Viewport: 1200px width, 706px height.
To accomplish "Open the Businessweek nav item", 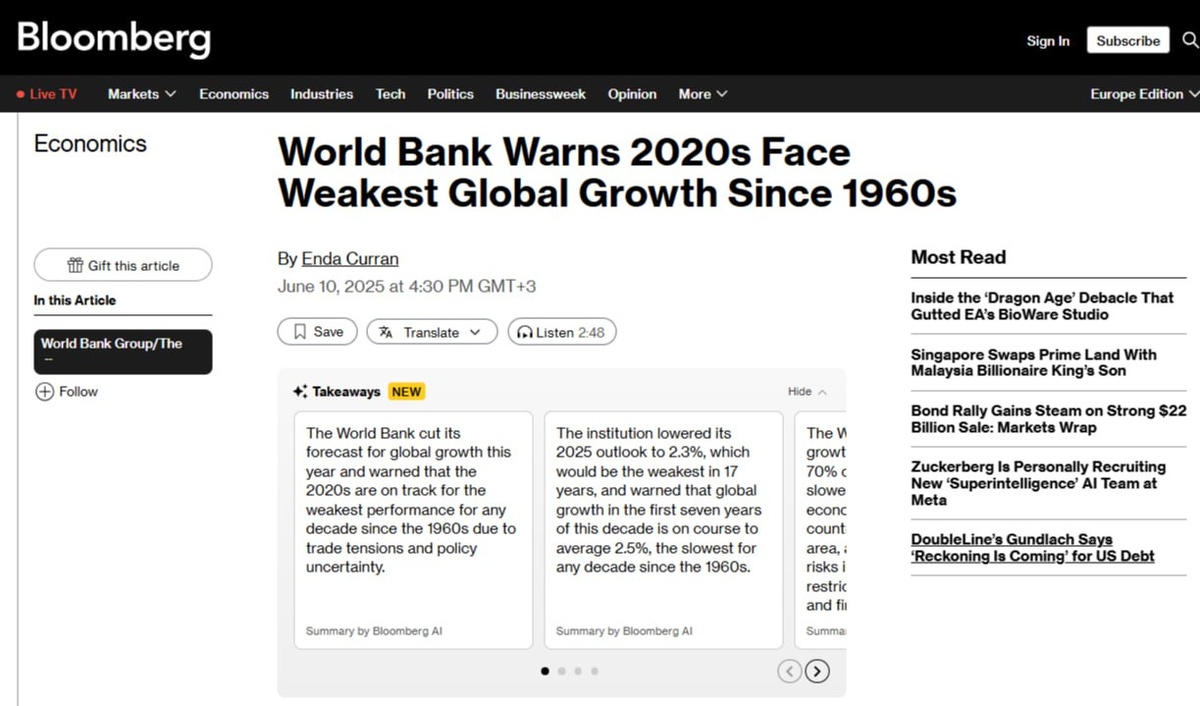I will coord(541,94).
